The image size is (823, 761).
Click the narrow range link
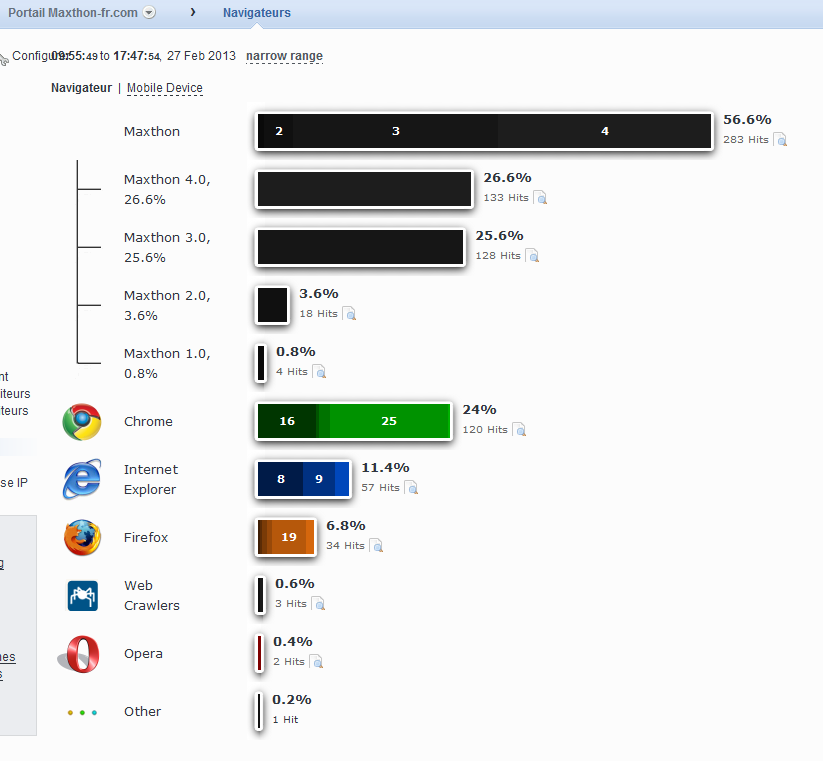[x=284, y=56]
